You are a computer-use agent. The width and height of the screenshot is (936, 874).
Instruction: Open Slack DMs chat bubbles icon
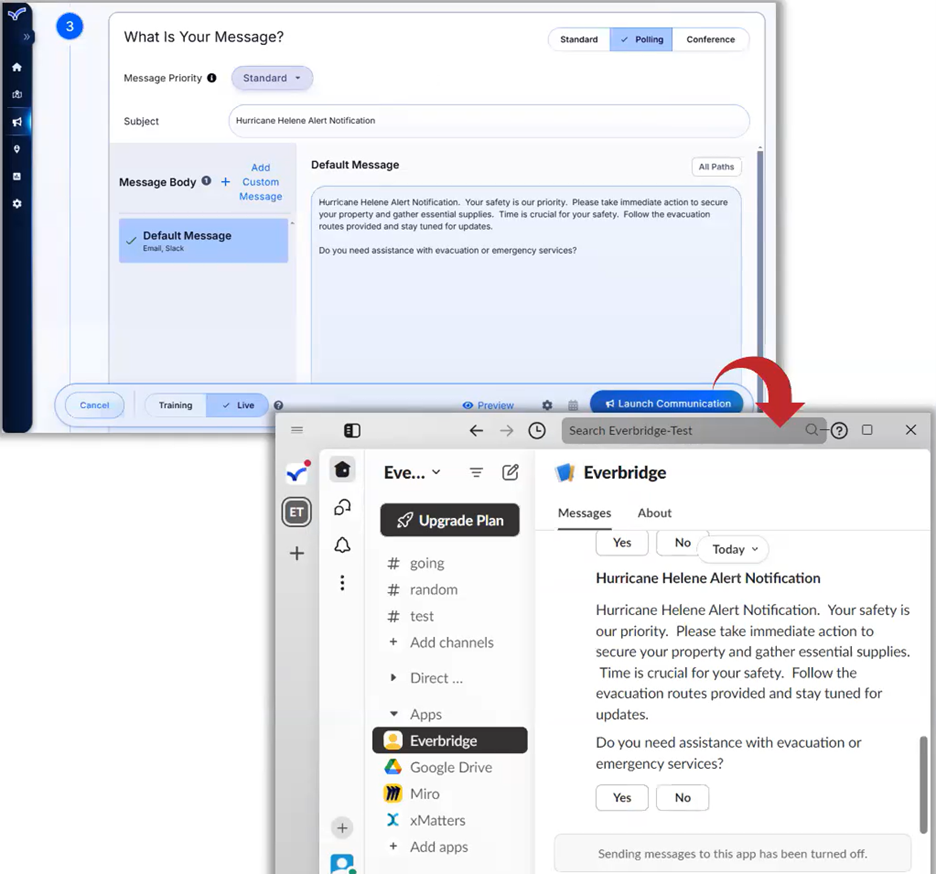(342, 507)
